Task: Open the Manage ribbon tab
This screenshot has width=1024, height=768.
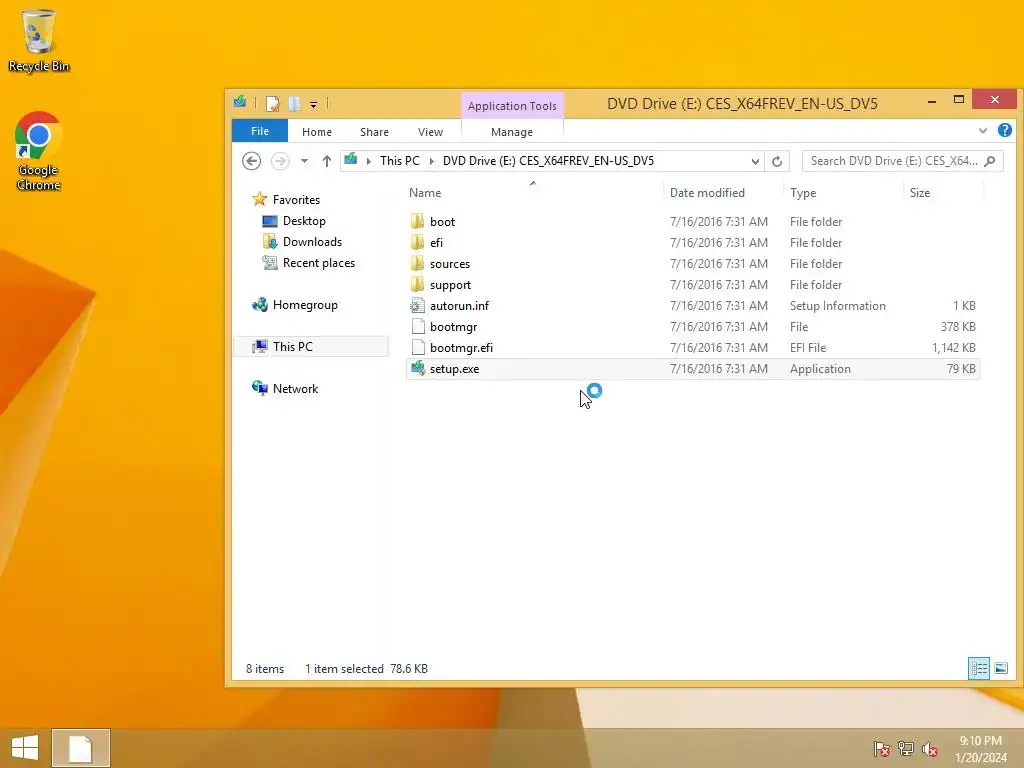Action: (512, 132)
